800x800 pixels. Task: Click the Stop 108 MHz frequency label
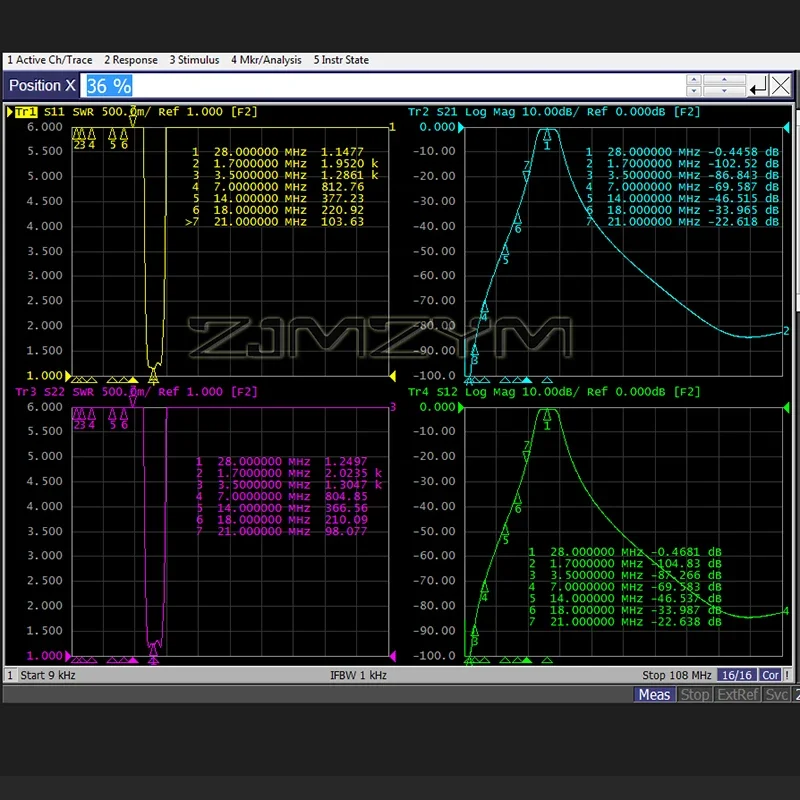coord(675,675)
